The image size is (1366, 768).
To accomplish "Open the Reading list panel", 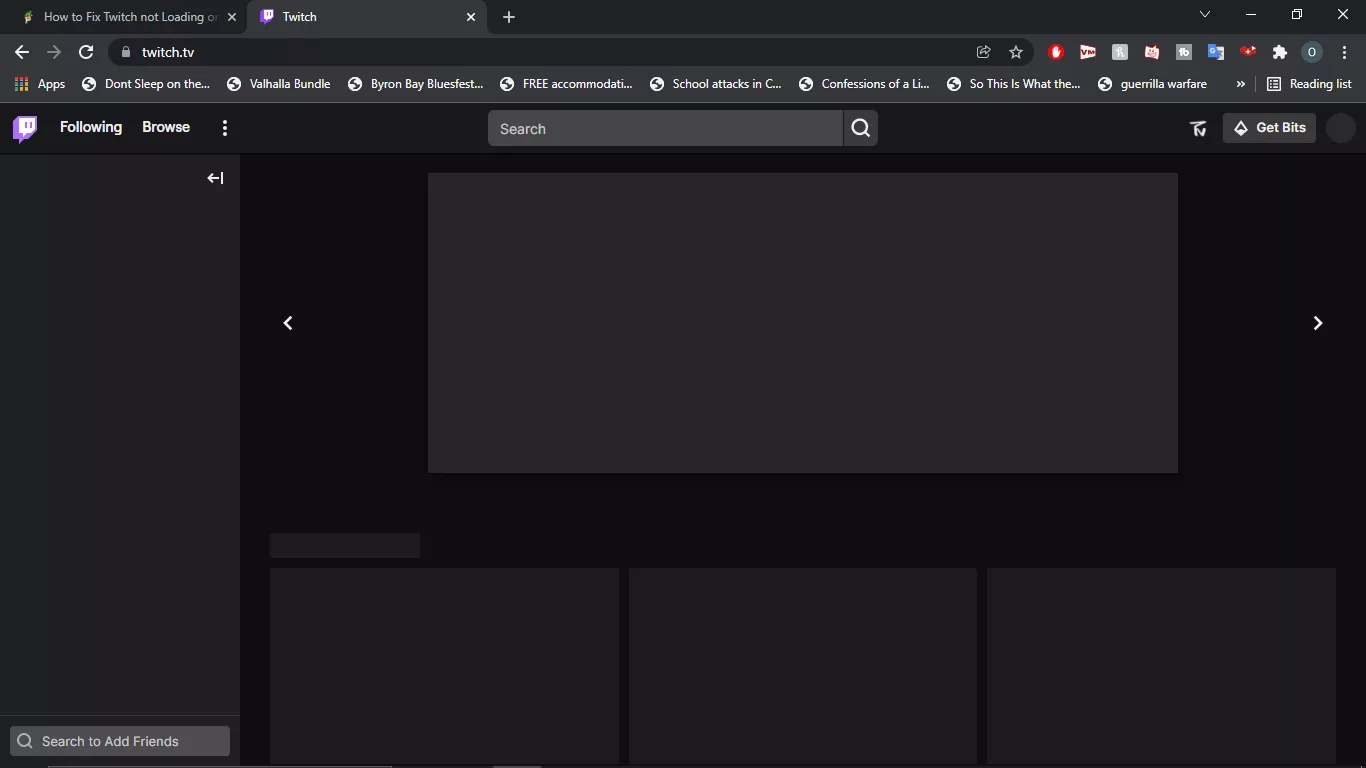I will pos(1309,84).
